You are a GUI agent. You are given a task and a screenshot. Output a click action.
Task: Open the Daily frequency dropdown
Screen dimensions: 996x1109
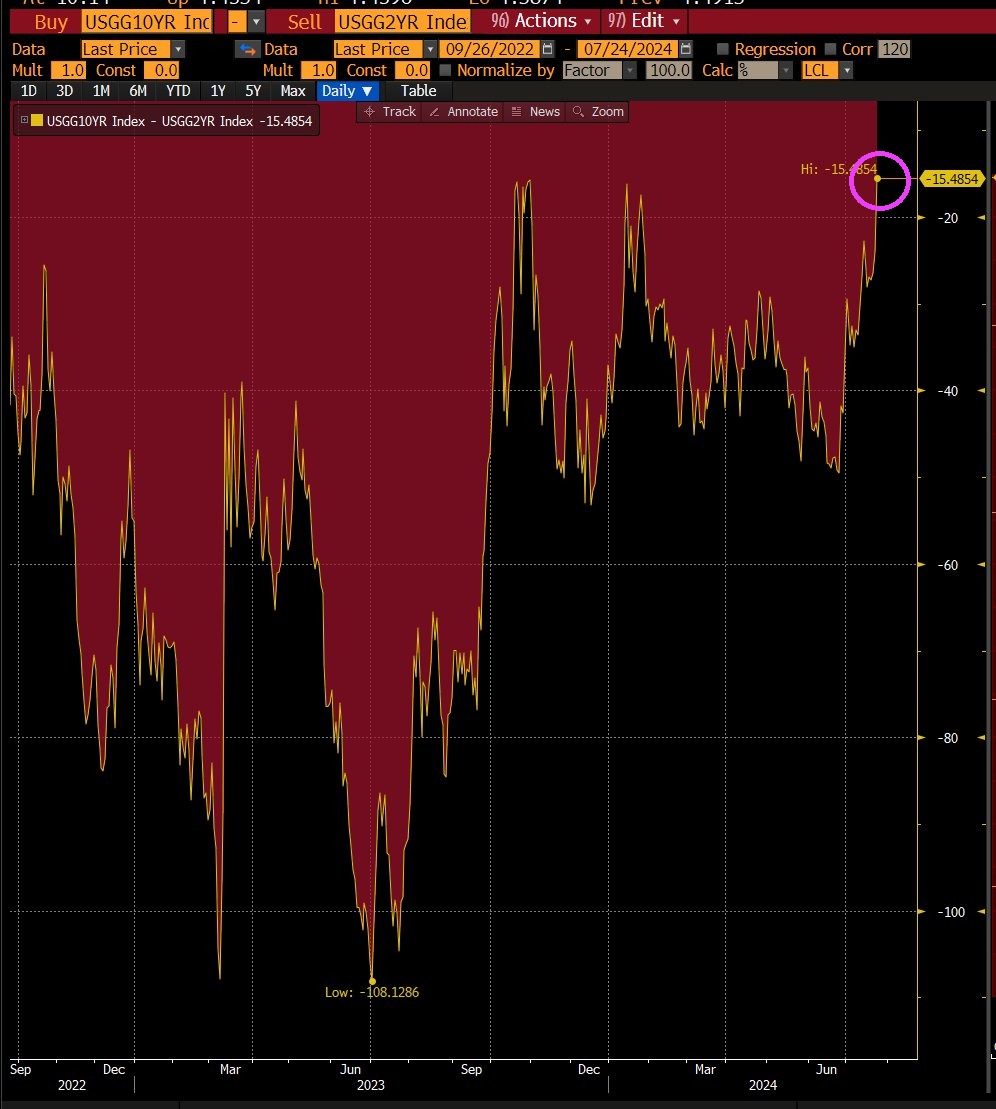click(347, 90)
